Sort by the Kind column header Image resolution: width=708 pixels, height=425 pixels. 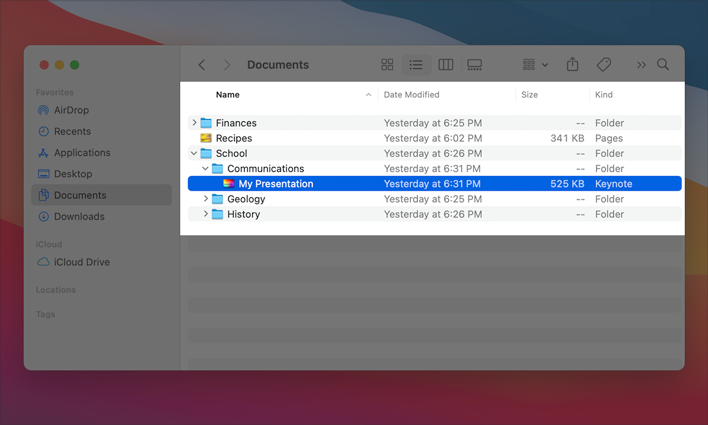pos(604,95)
